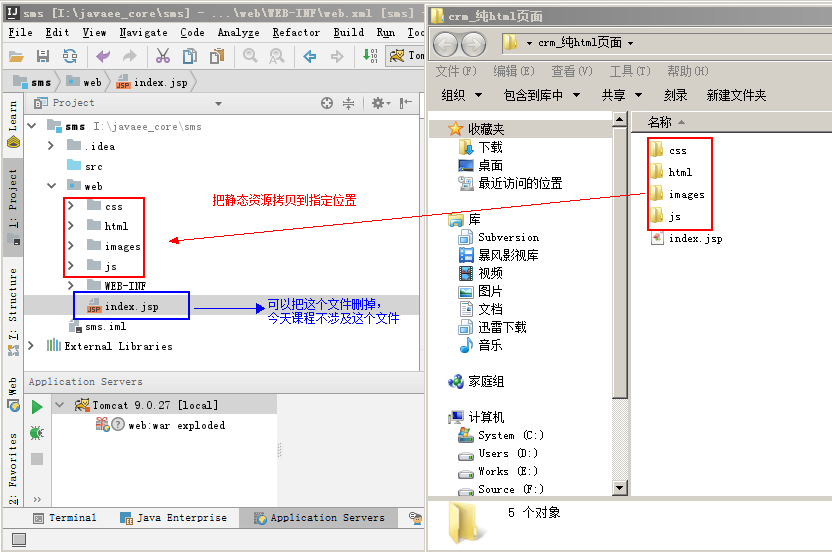This screenshot has height=552, width=832.
Task: Open the Tomcat run configuration selector
Action: (x=406, y=55)
